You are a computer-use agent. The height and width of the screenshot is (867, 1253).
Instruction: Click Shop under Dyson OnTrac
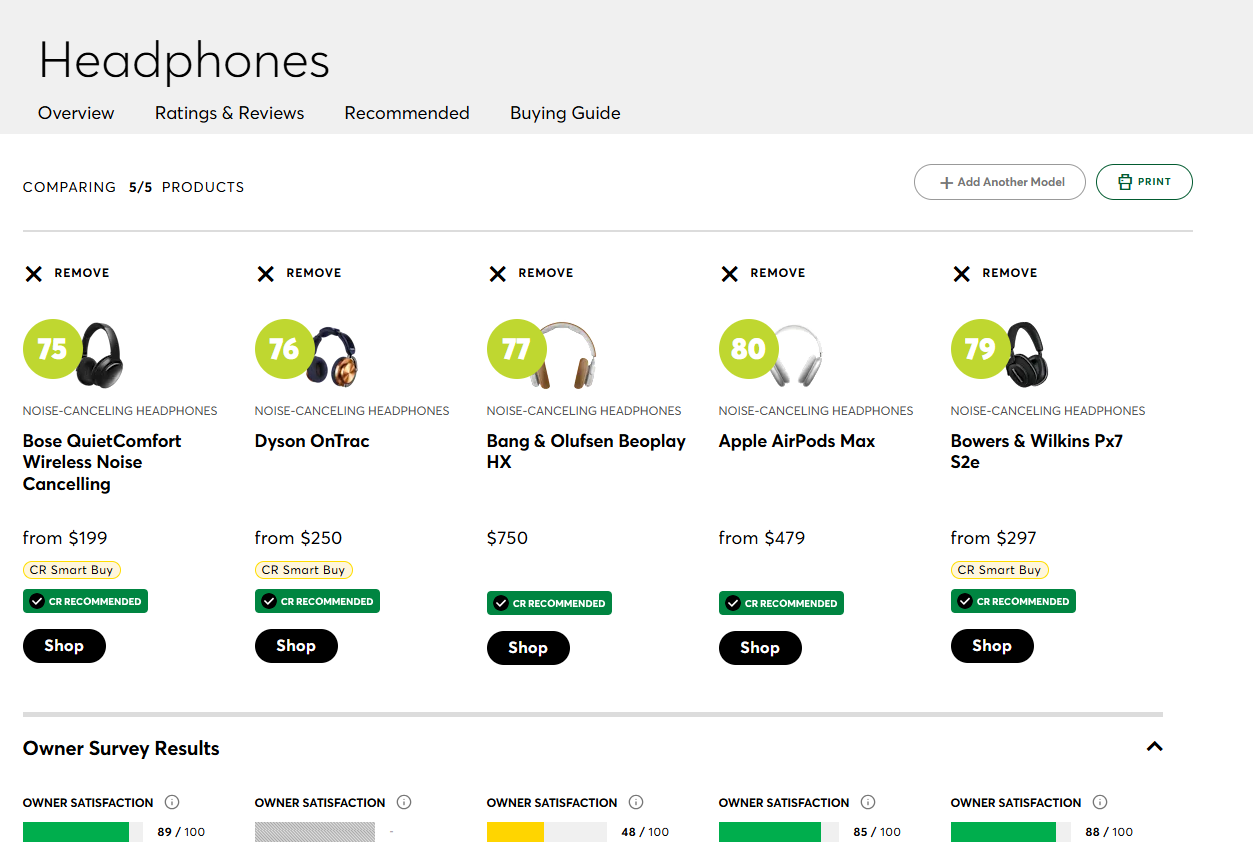(296, 646)
